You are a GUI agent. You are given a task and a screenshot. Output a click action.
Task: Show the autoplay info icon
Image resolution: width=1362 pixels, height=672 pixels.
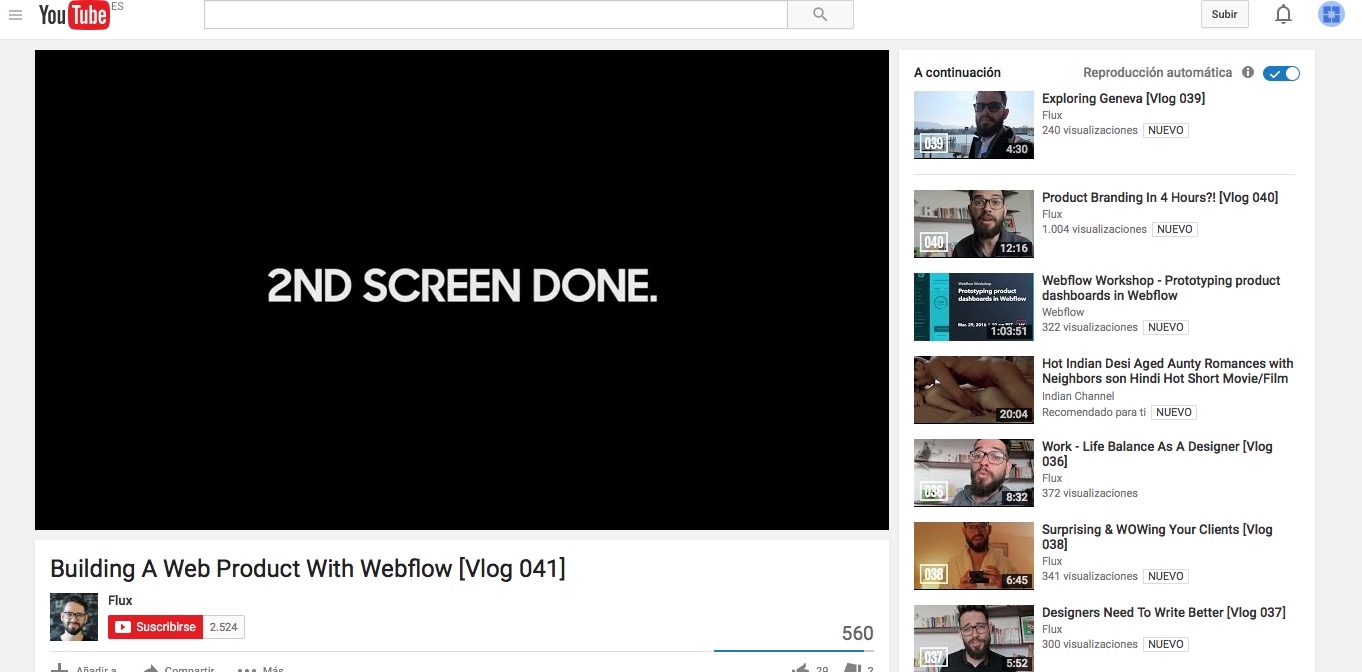click(1247, 72)
